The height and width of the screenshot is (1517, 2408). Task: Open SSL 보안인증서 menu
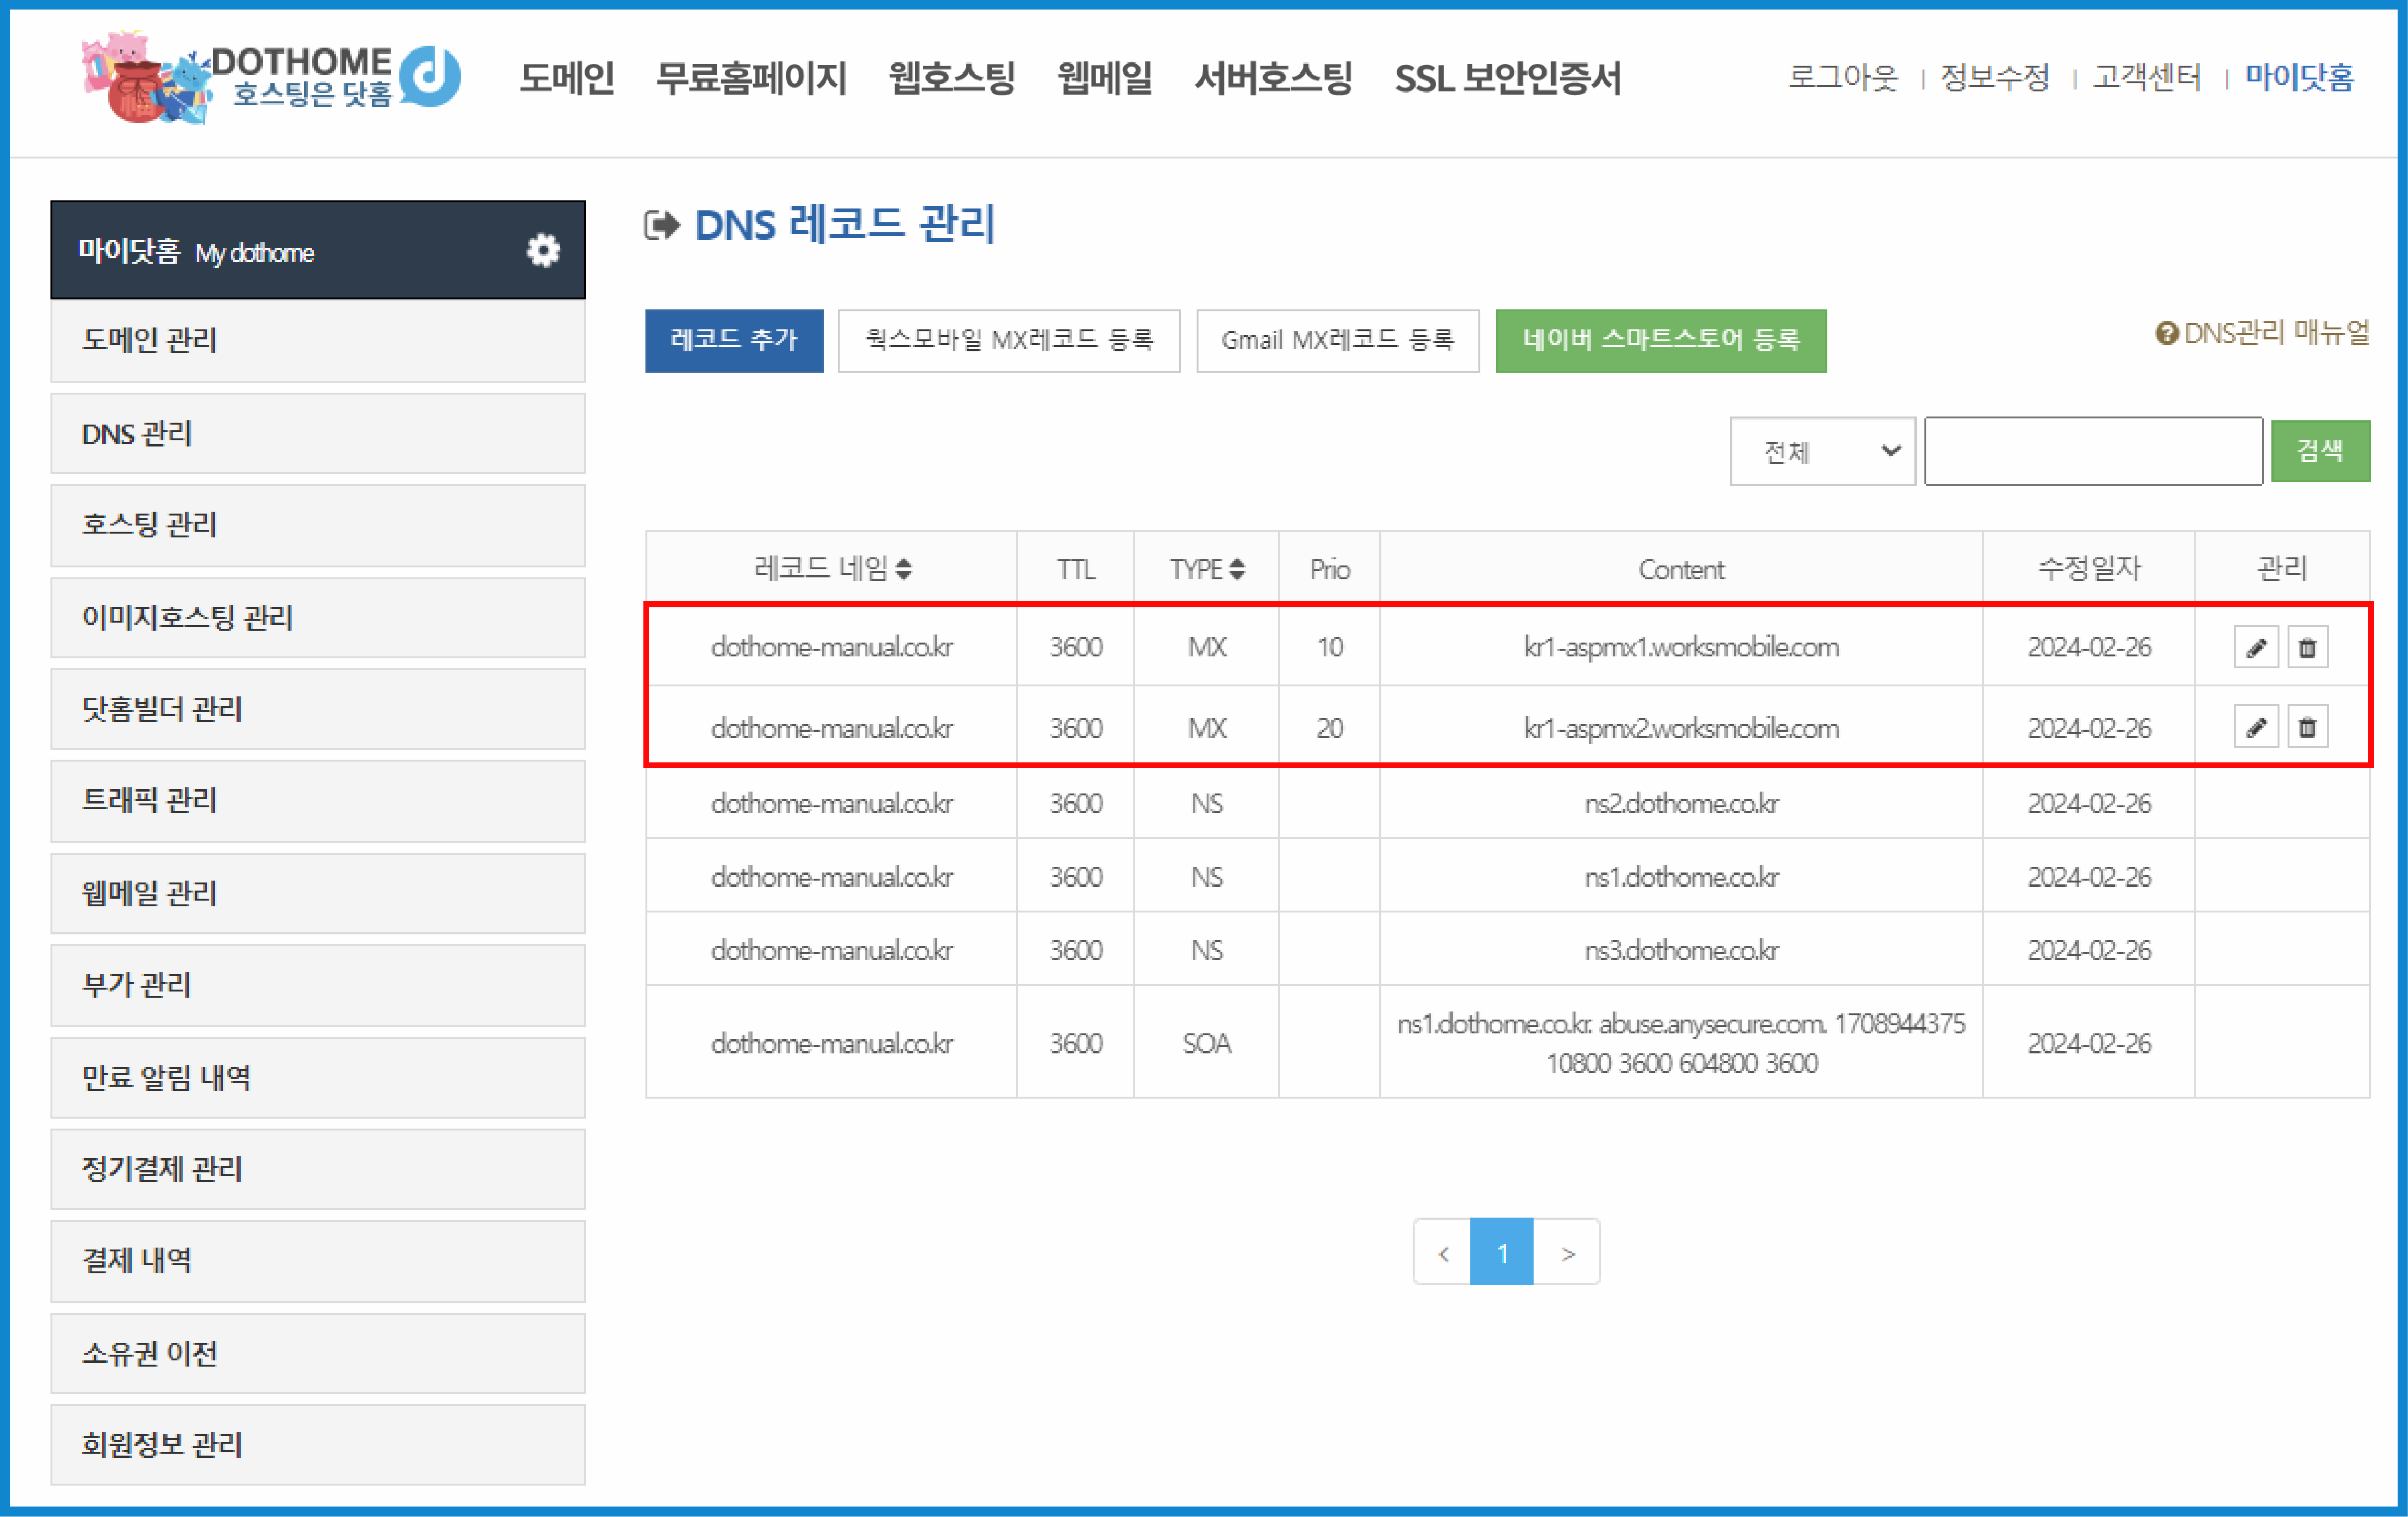click(1507, 78)
